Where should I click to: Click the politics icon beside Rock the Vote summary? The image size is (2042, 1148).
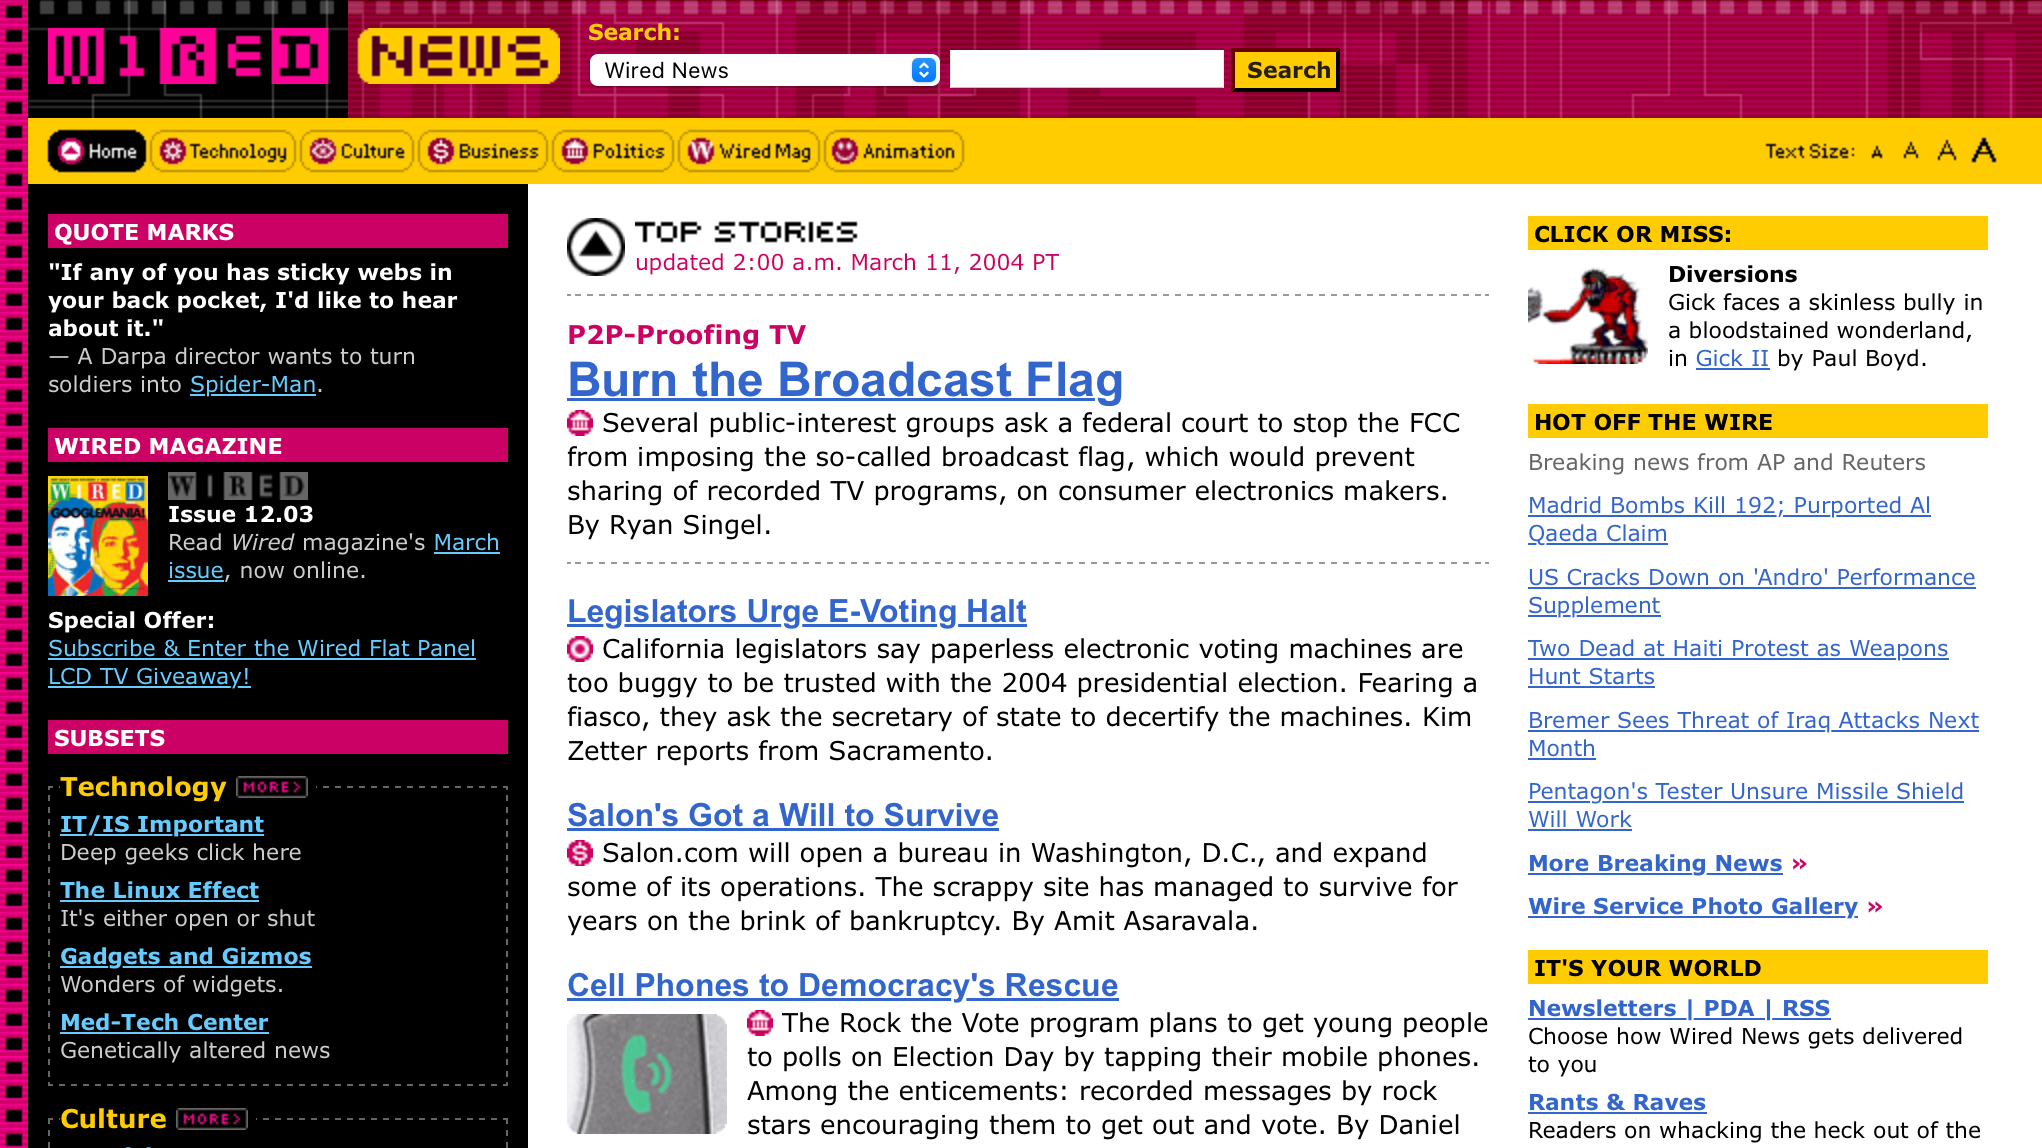[x=760, y=1023]
